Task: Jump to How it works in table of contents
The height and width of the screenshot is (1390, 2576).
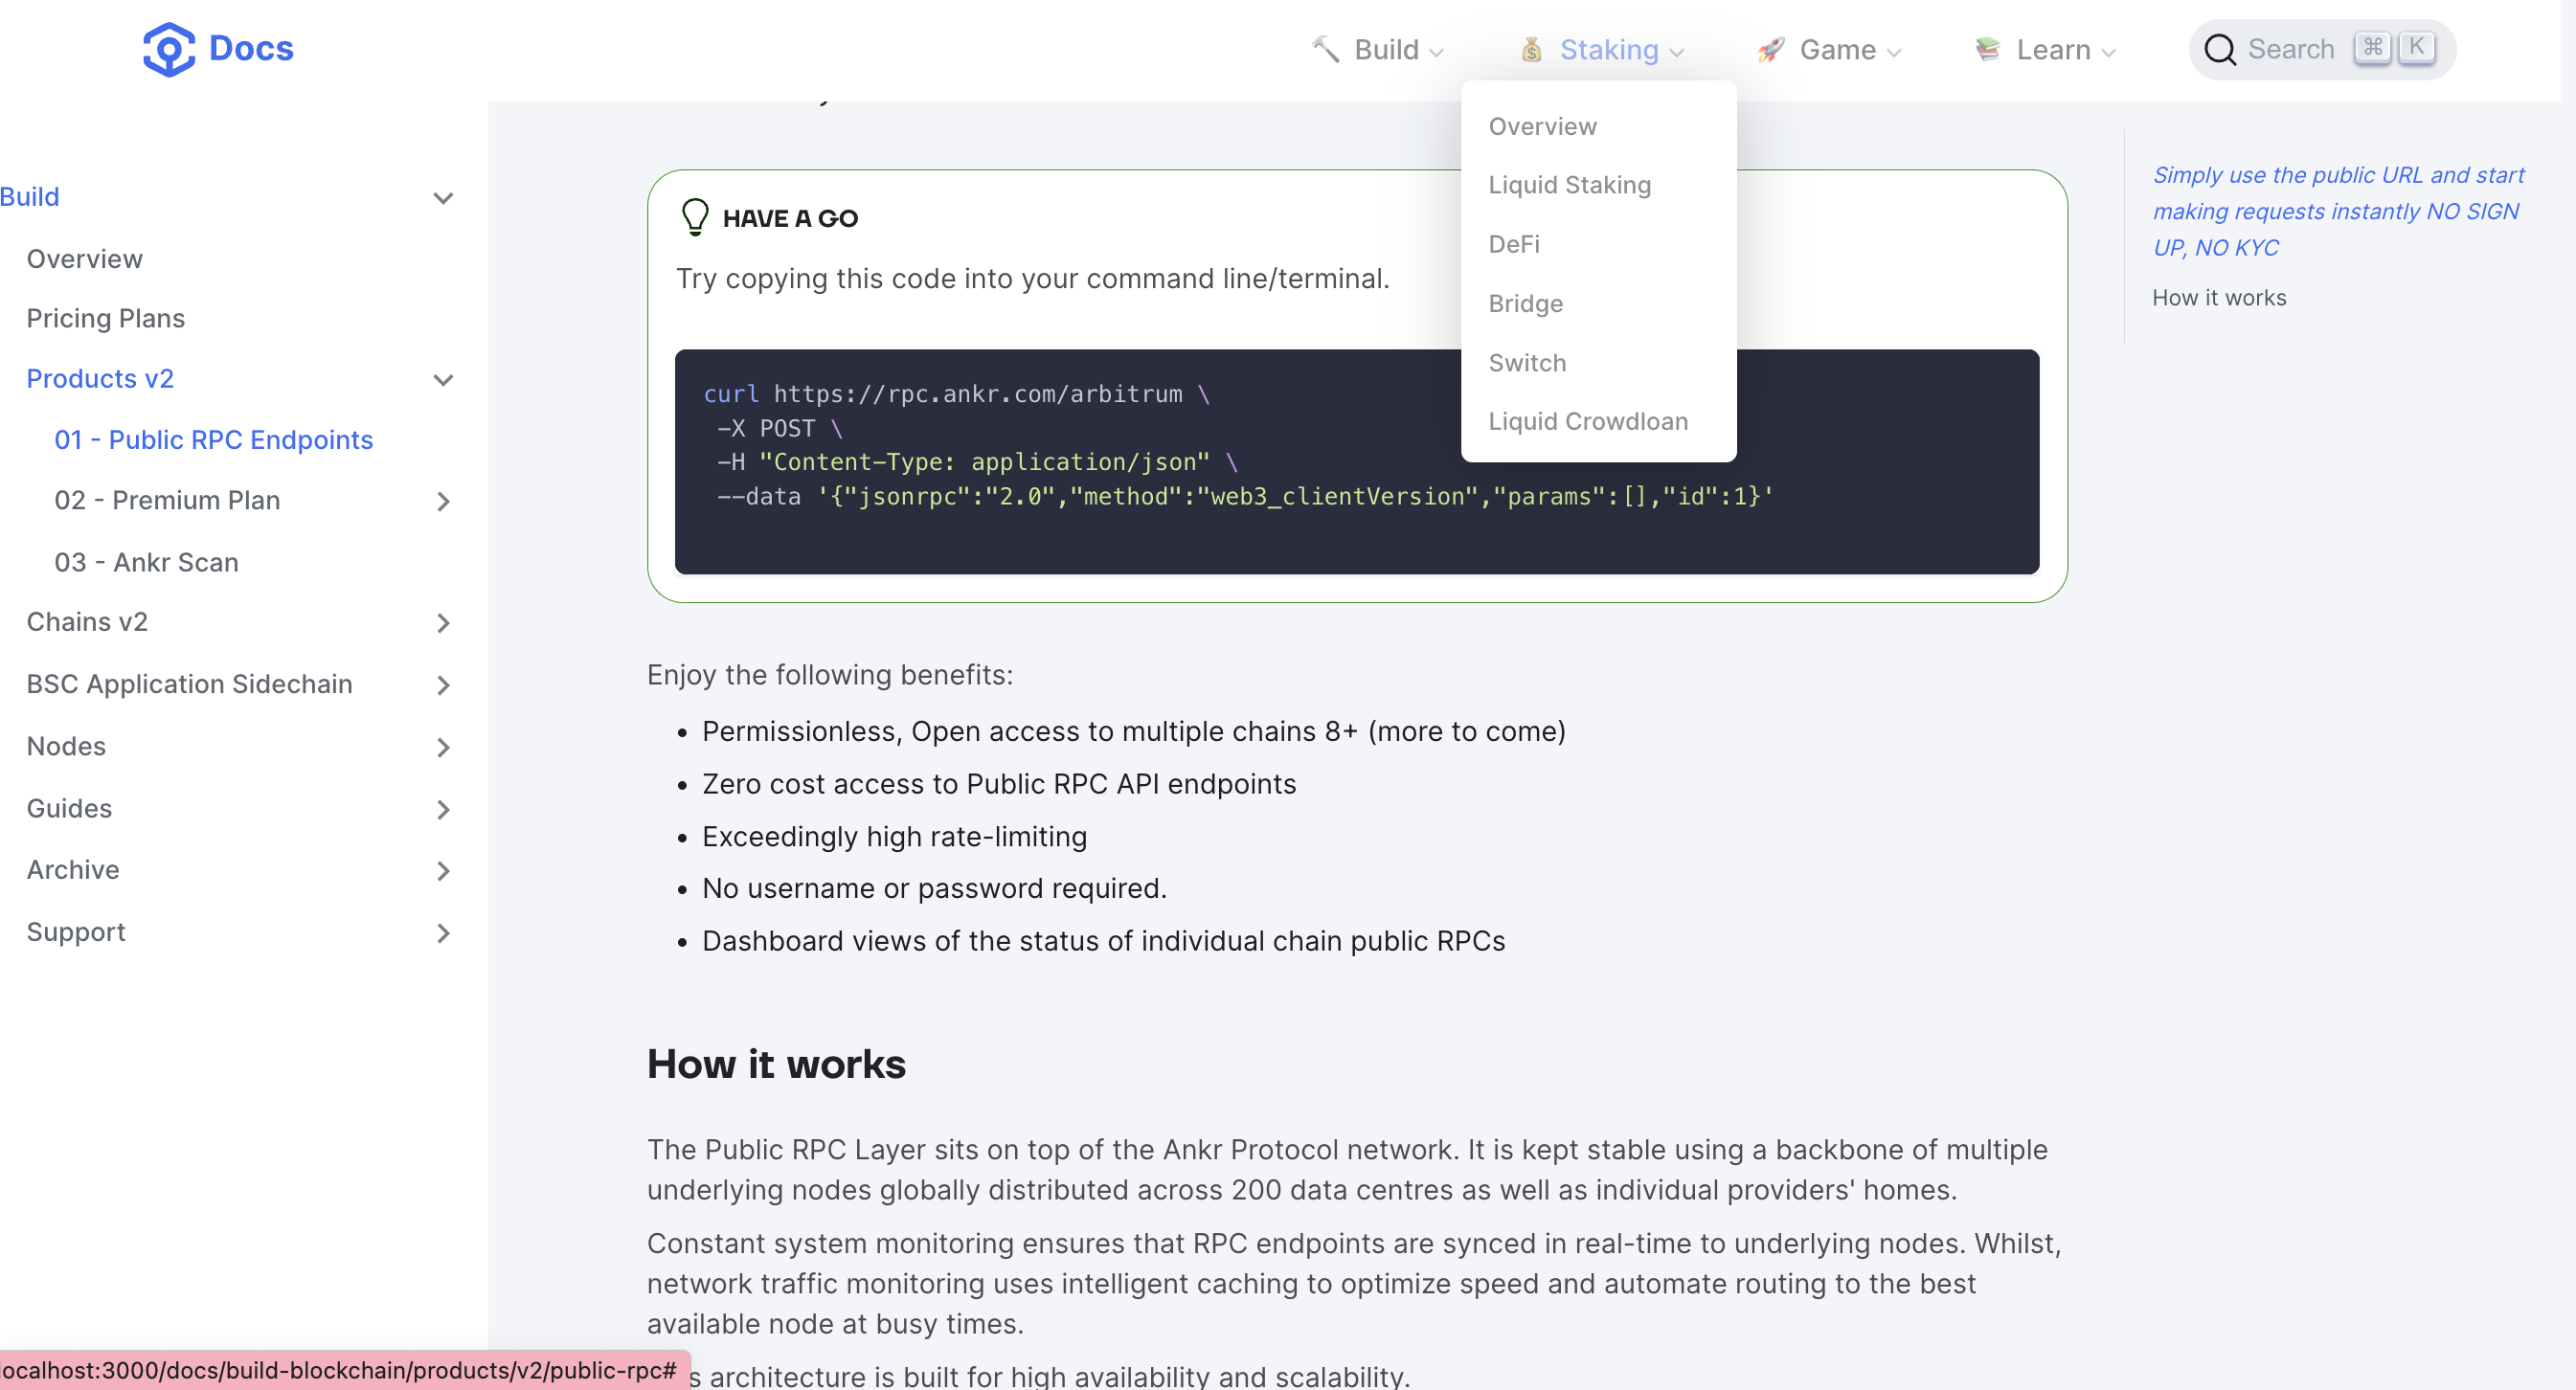Action: 2219,298
